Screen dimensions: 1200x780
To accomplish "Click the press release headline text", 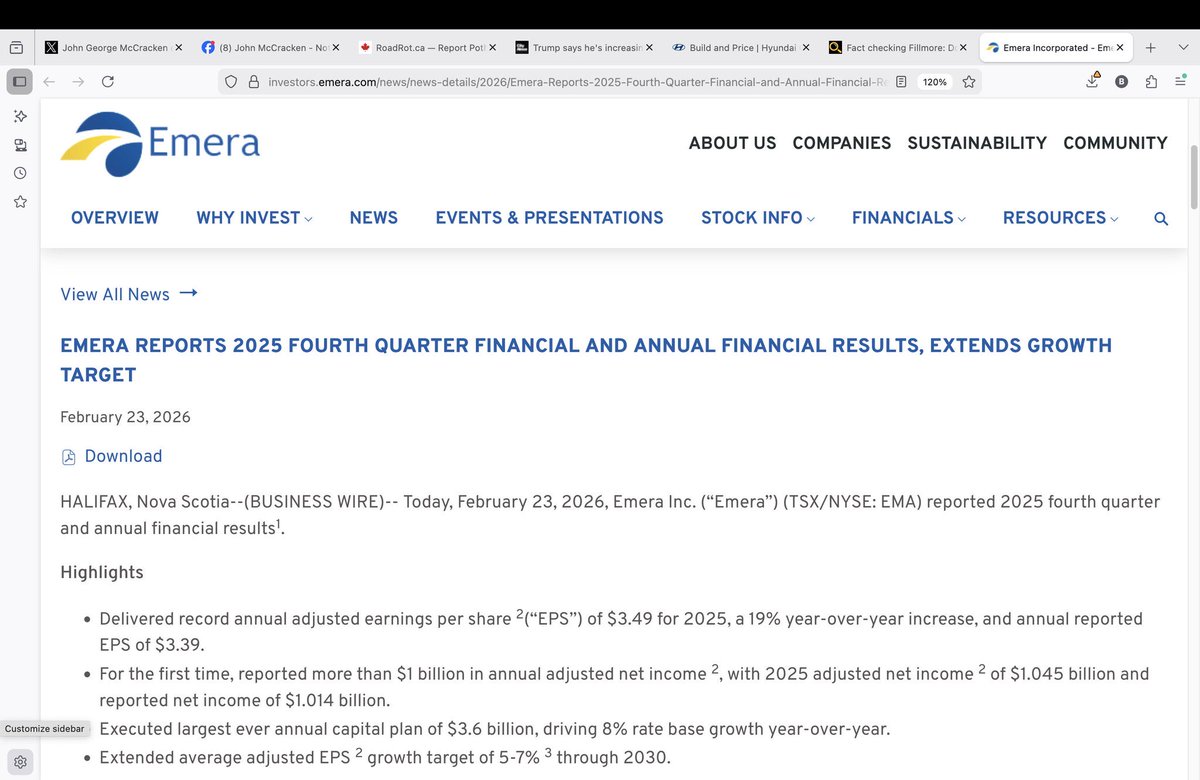I will click(586, 360).
